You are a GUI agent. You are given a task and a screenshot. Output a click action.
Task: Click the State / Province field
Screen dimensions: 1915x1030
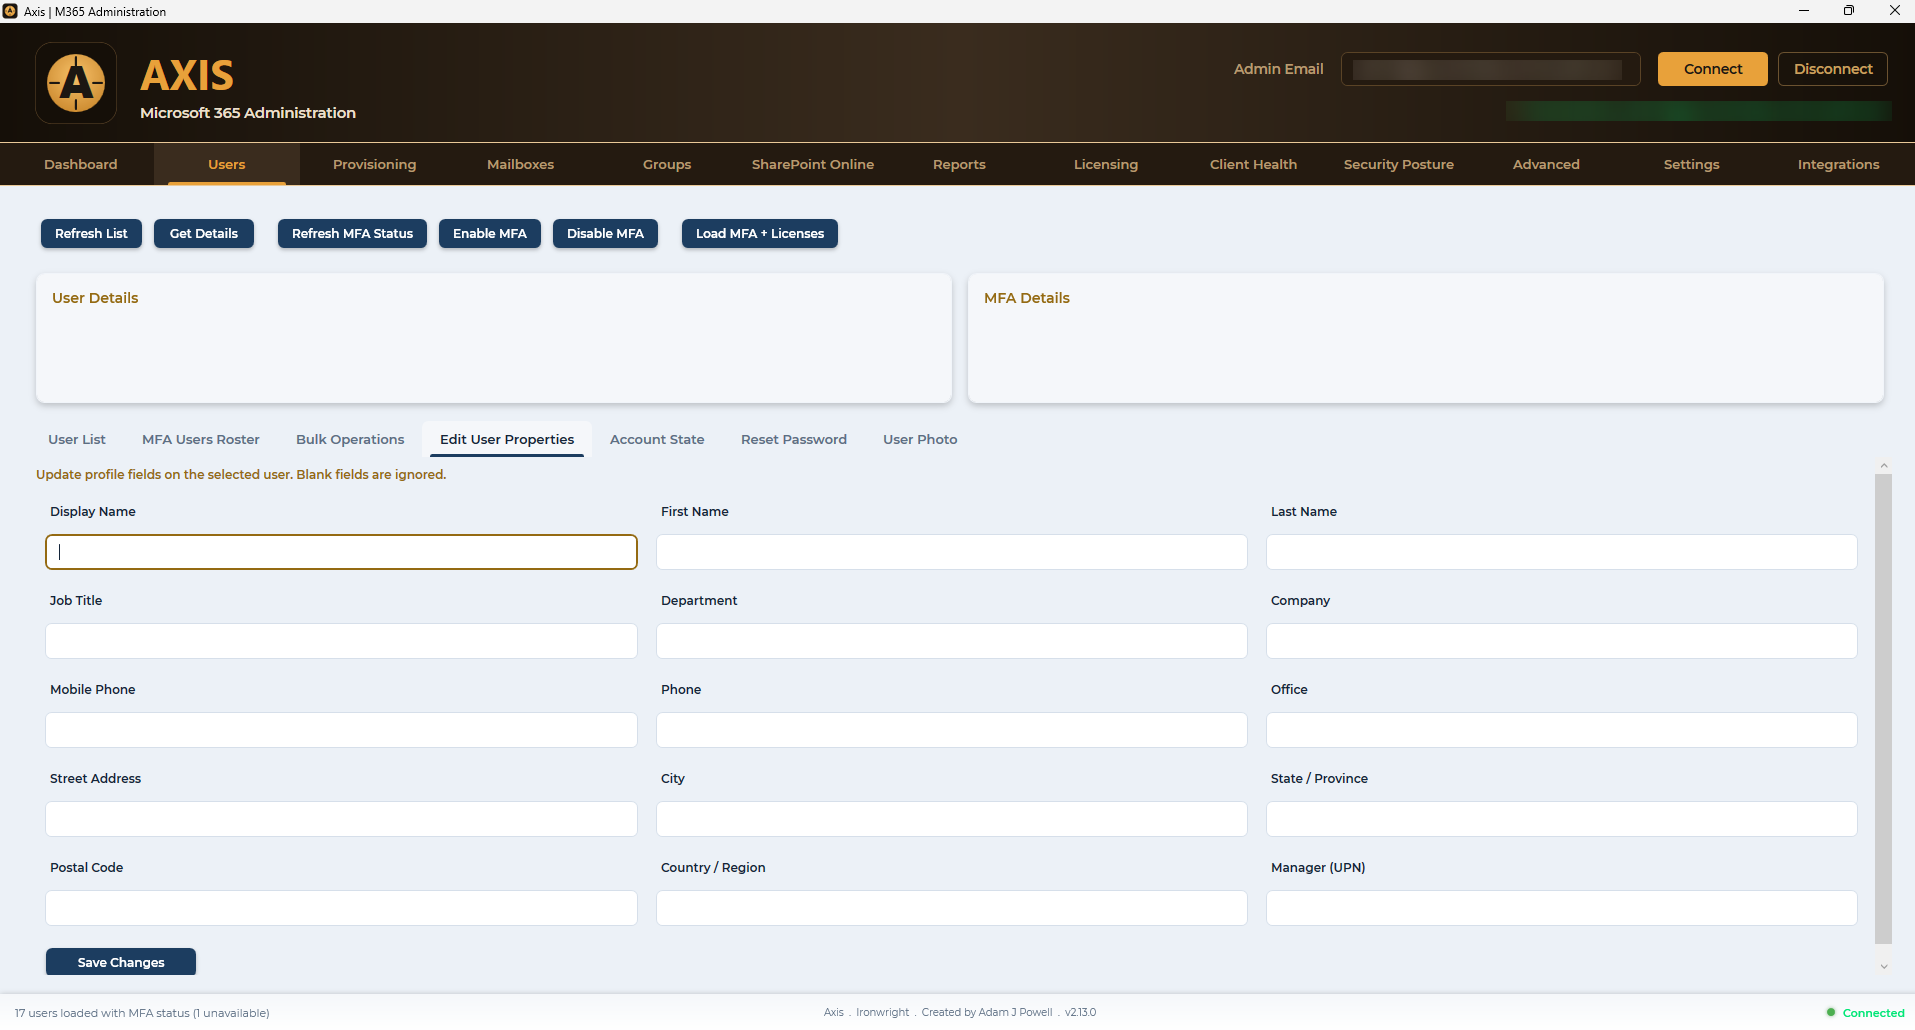(x=1562, y=819)
